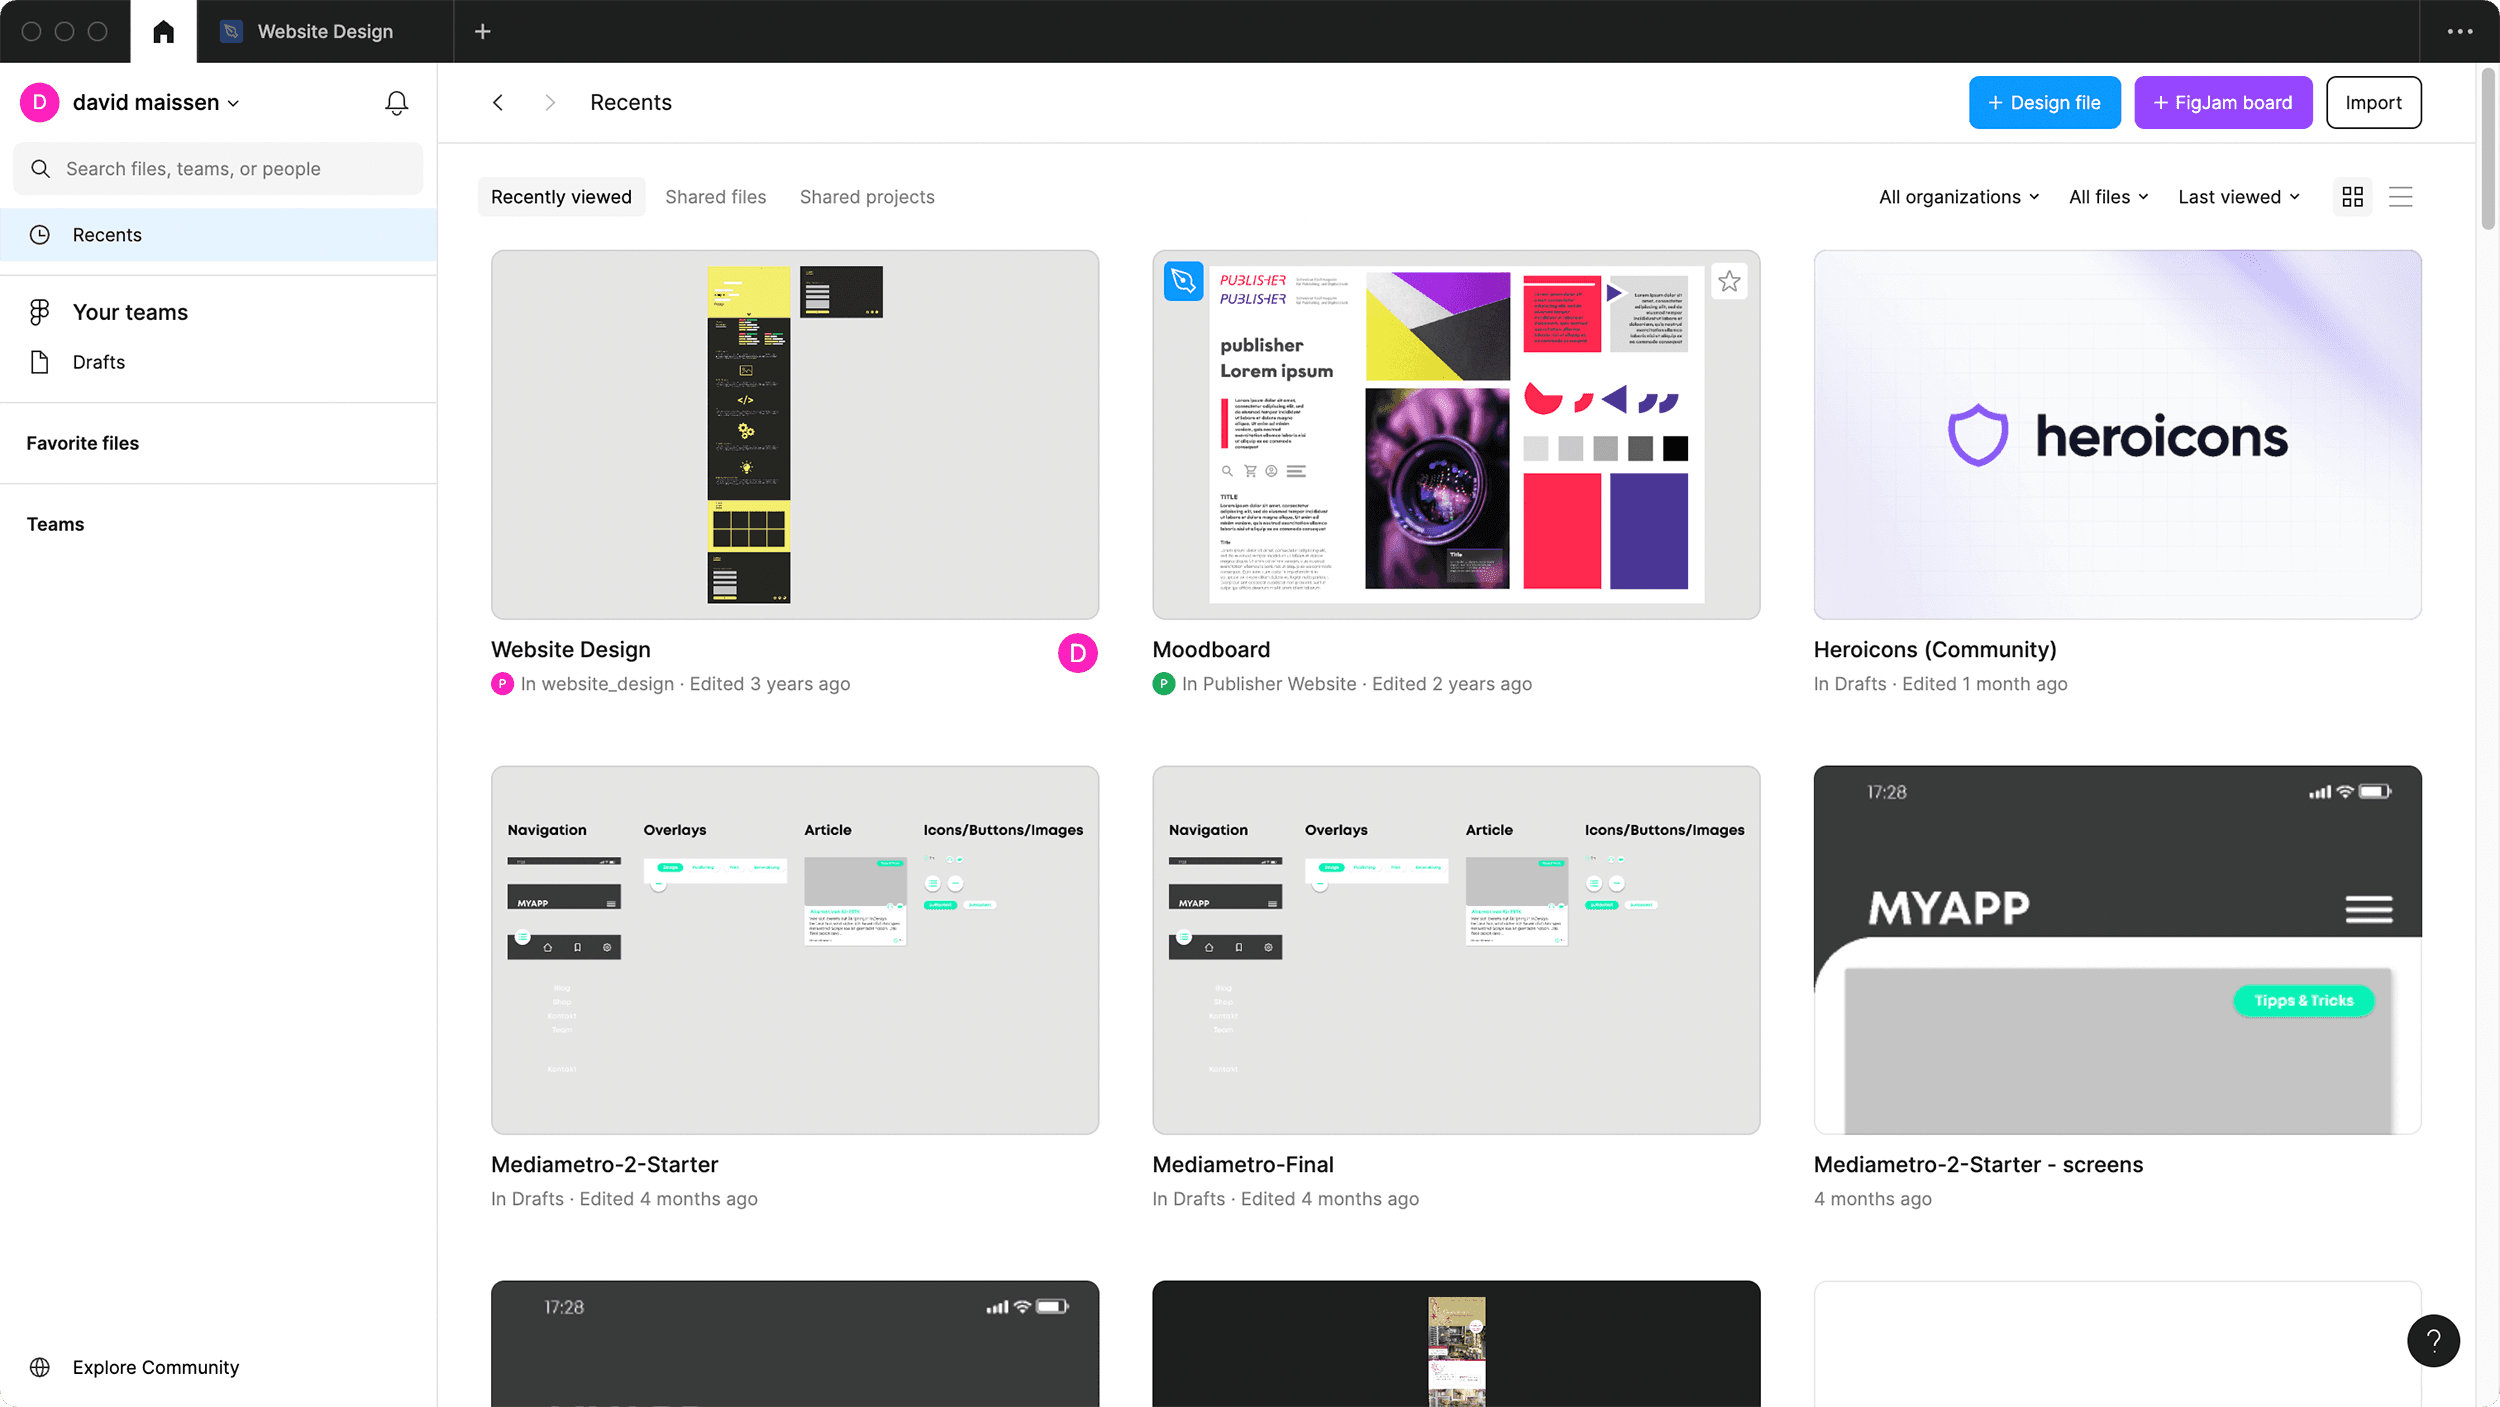Select the Shared projects tab
The width and height of the screenshot is (2500, 1407).
867,197
